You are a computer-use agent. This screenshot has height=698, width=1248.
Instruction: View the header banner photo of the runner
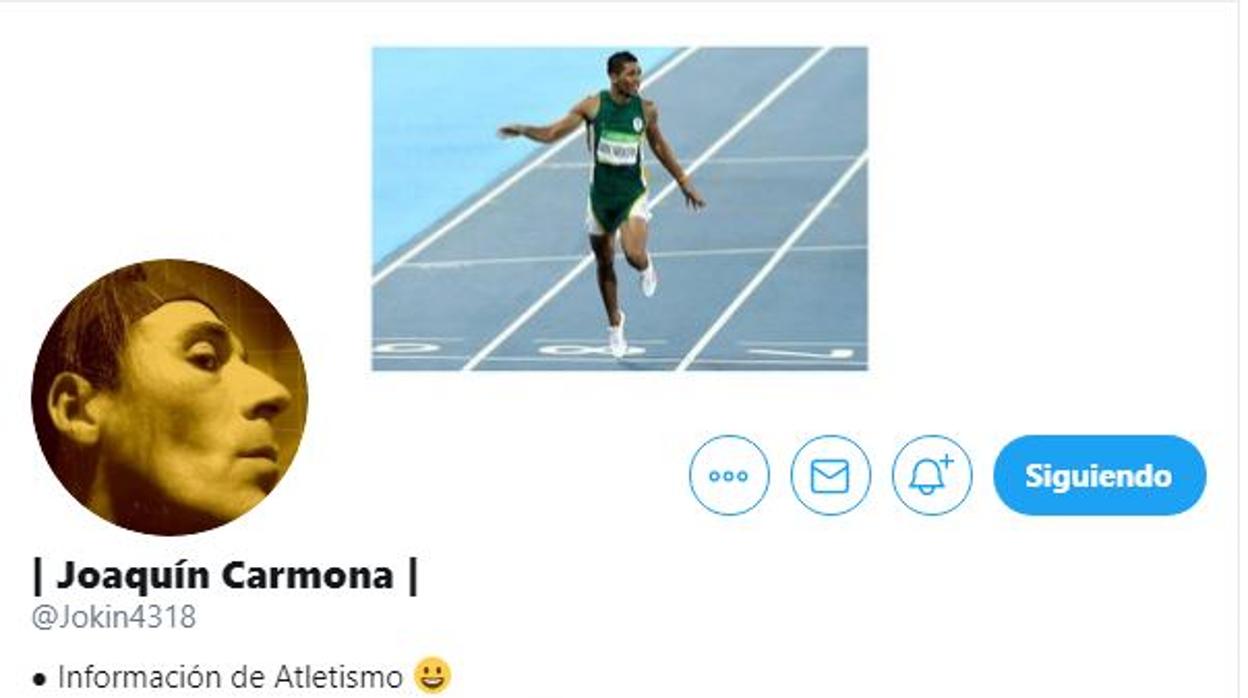[620, 209]
